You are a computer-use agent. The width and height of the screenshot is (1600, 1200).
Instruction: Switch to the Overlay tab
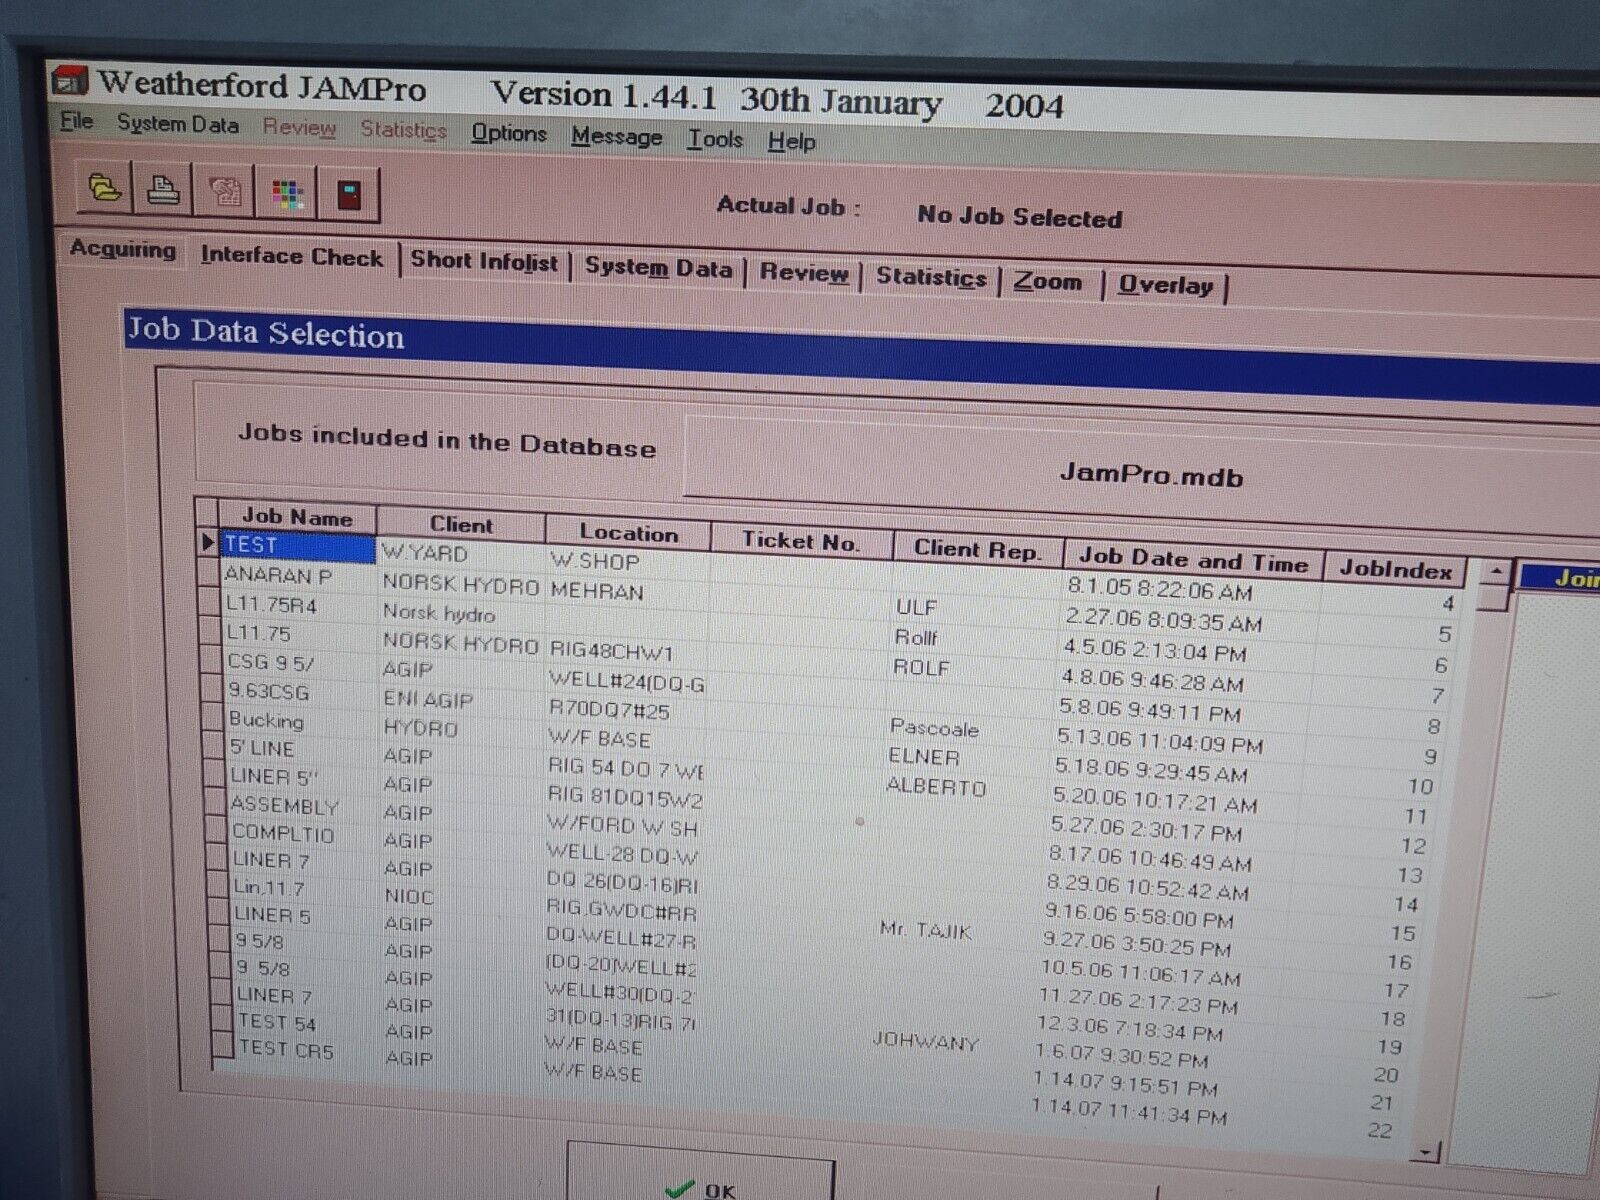click(x=1165, y=286)
